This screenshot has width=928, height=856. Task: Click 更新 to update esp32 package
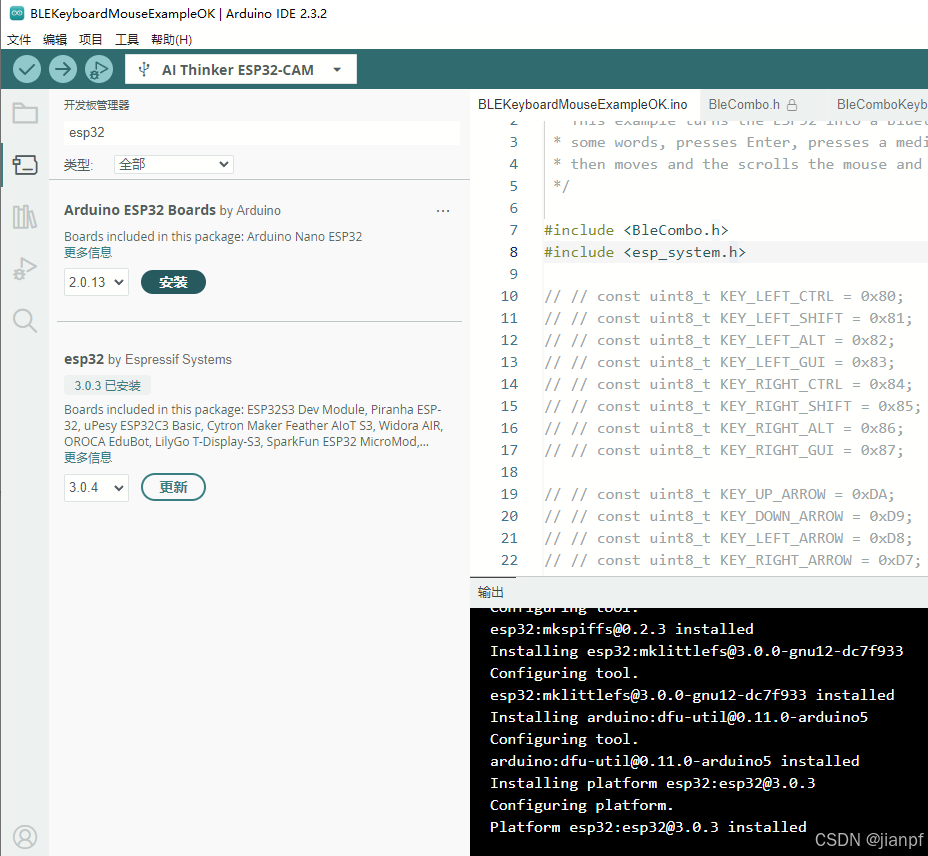173,487
